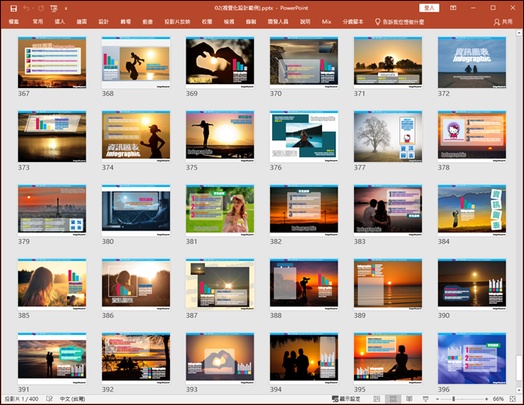Image resolution: width=524 pixels, height=405 pixels.
Task: Open the 投影片放映 (Slide Show) tab
Action: pos(177,22)
